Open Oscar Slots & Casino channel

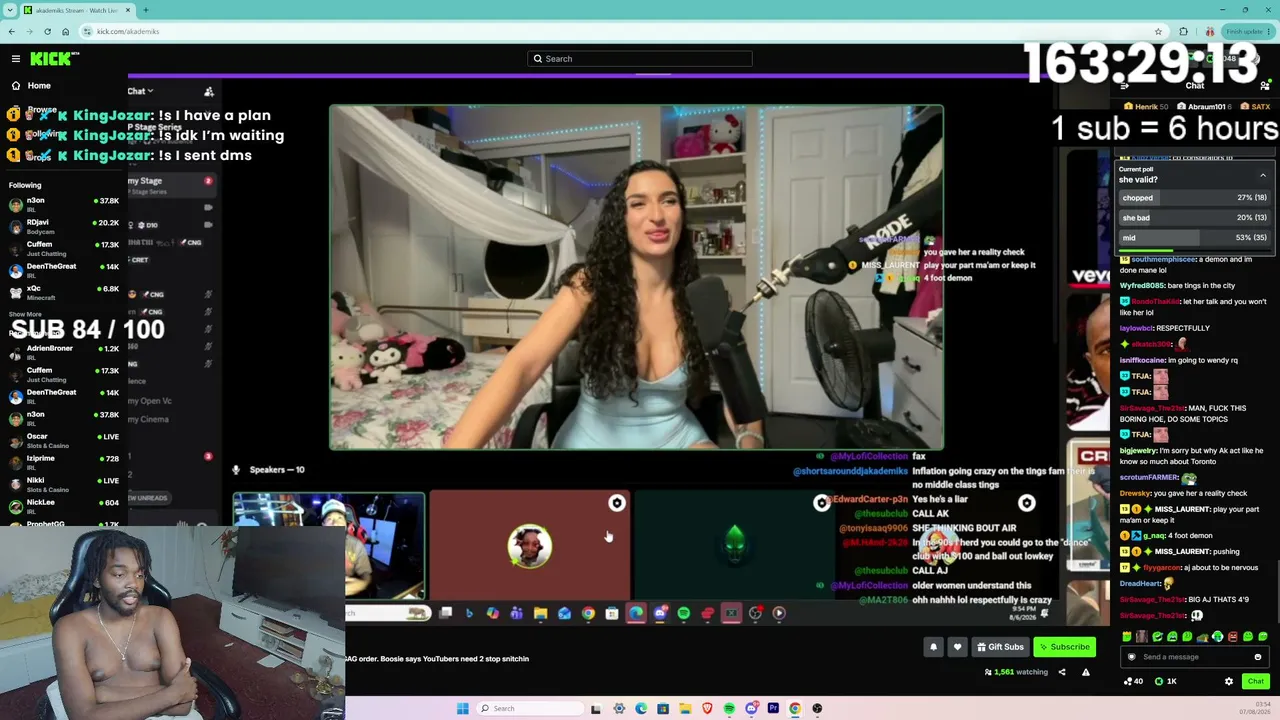[x=63, y=441]
